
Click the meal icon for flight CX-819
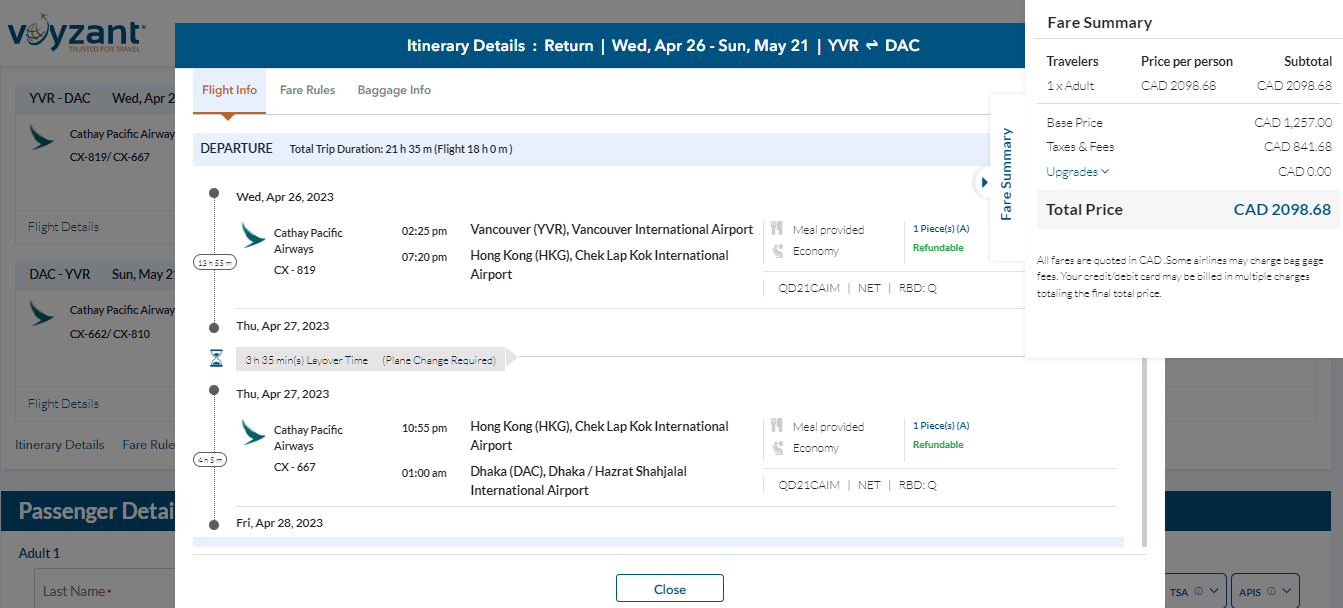(x=776, y=230)
